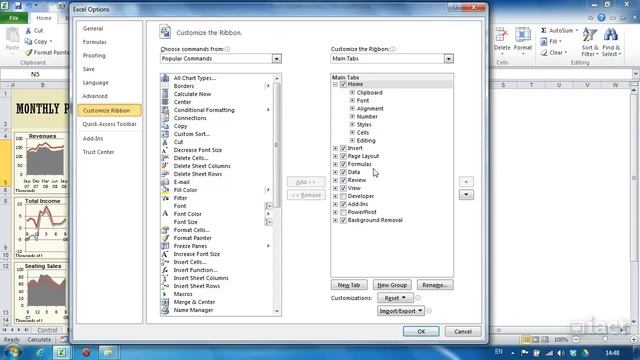
Task: Expand the Clipboard group node
Action: [352, 92]
